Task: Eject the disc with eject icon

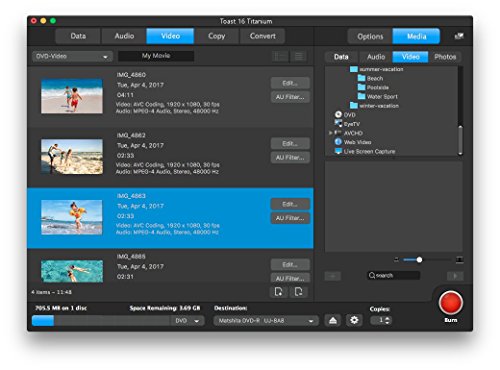Action: tap(333, 320)
